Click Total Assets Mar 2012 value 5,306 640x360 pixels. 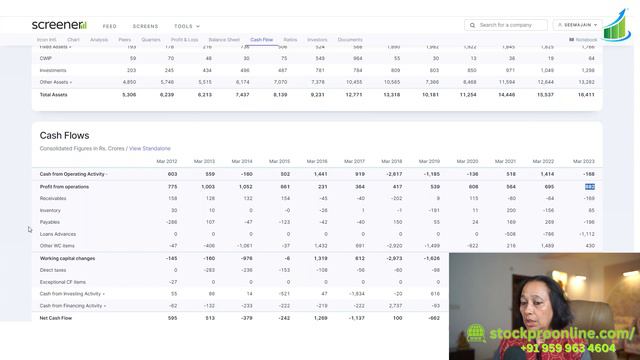point(129,95)
